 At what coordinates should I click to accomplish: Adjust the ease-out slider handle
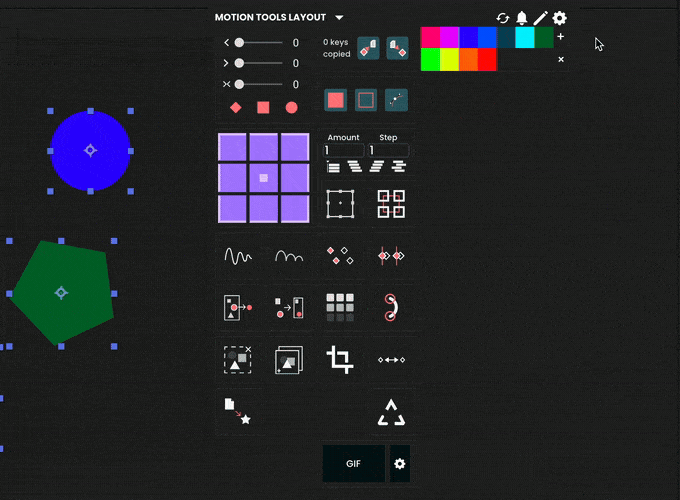point(239,63)
